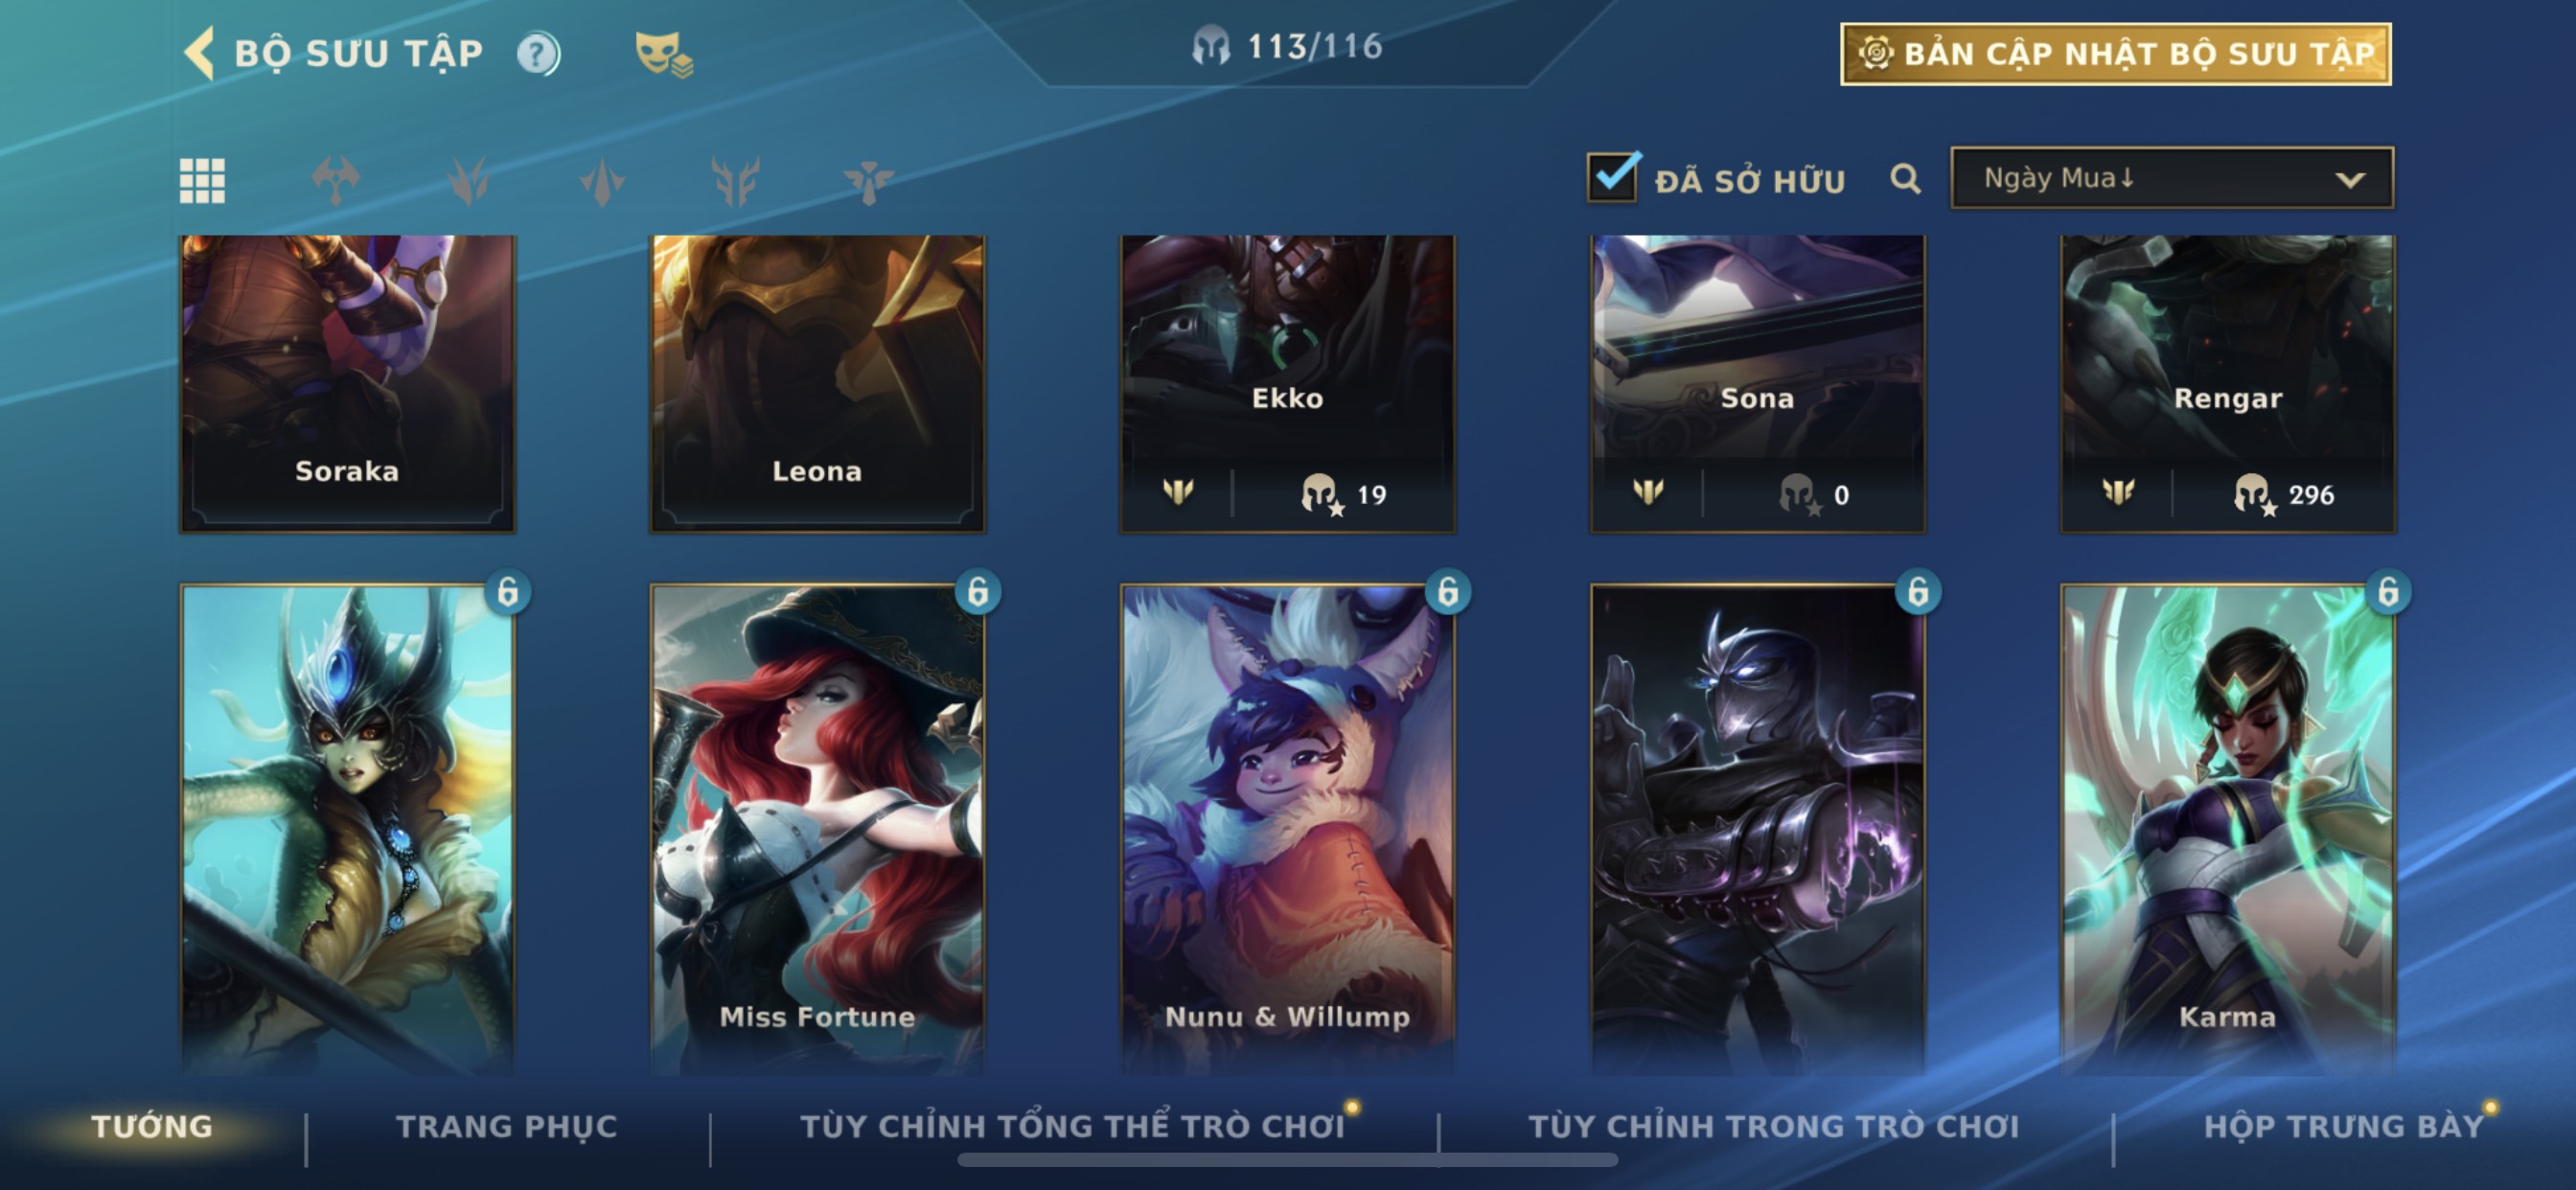Click the sort dropdown chevron arrow

2349,180
